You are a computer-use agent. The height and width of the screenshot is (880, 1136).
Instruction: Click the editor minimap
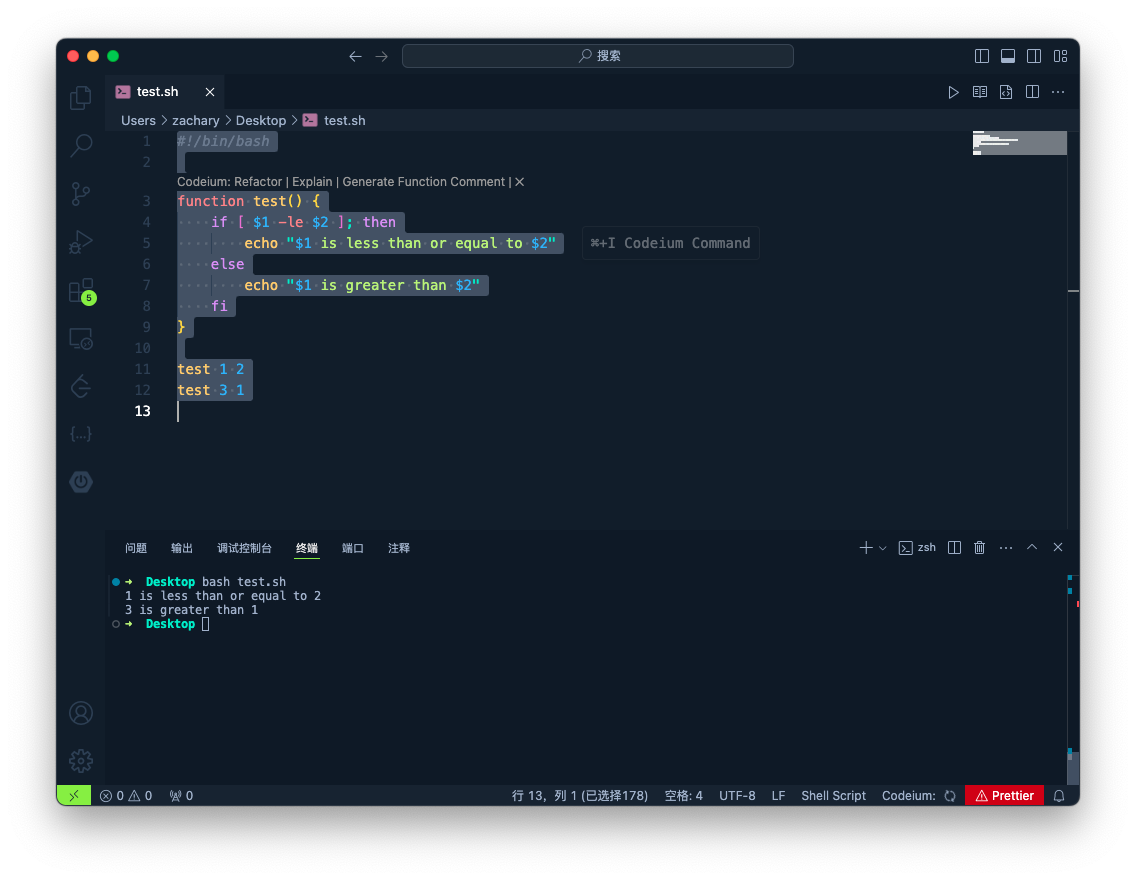click(1019, 143)
